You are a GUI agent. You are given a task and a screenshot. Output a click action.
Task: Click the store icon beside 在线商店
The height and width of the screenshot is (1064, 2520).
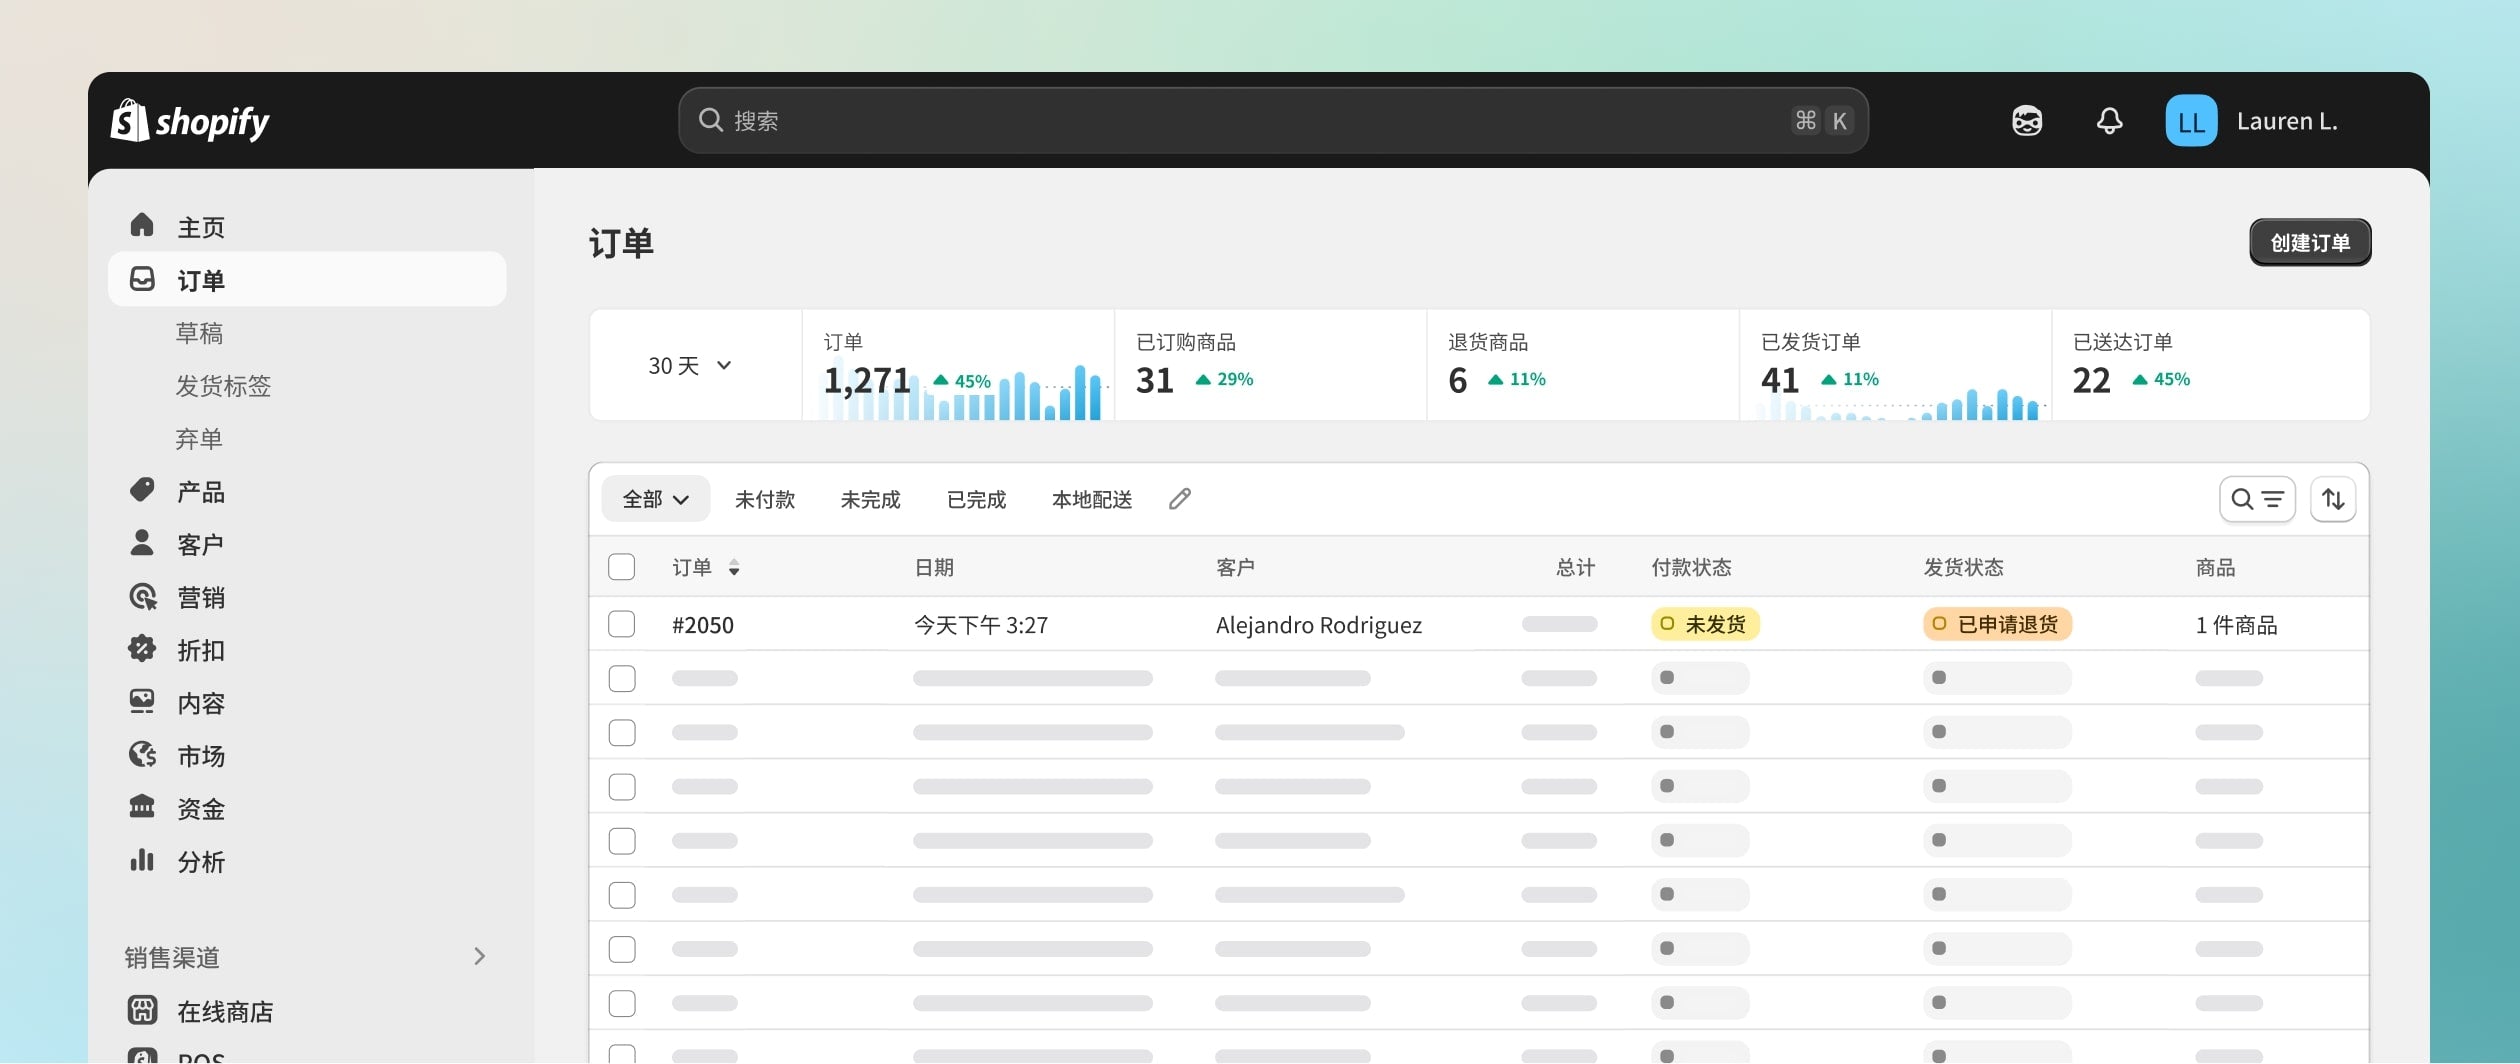[142, 1010]
